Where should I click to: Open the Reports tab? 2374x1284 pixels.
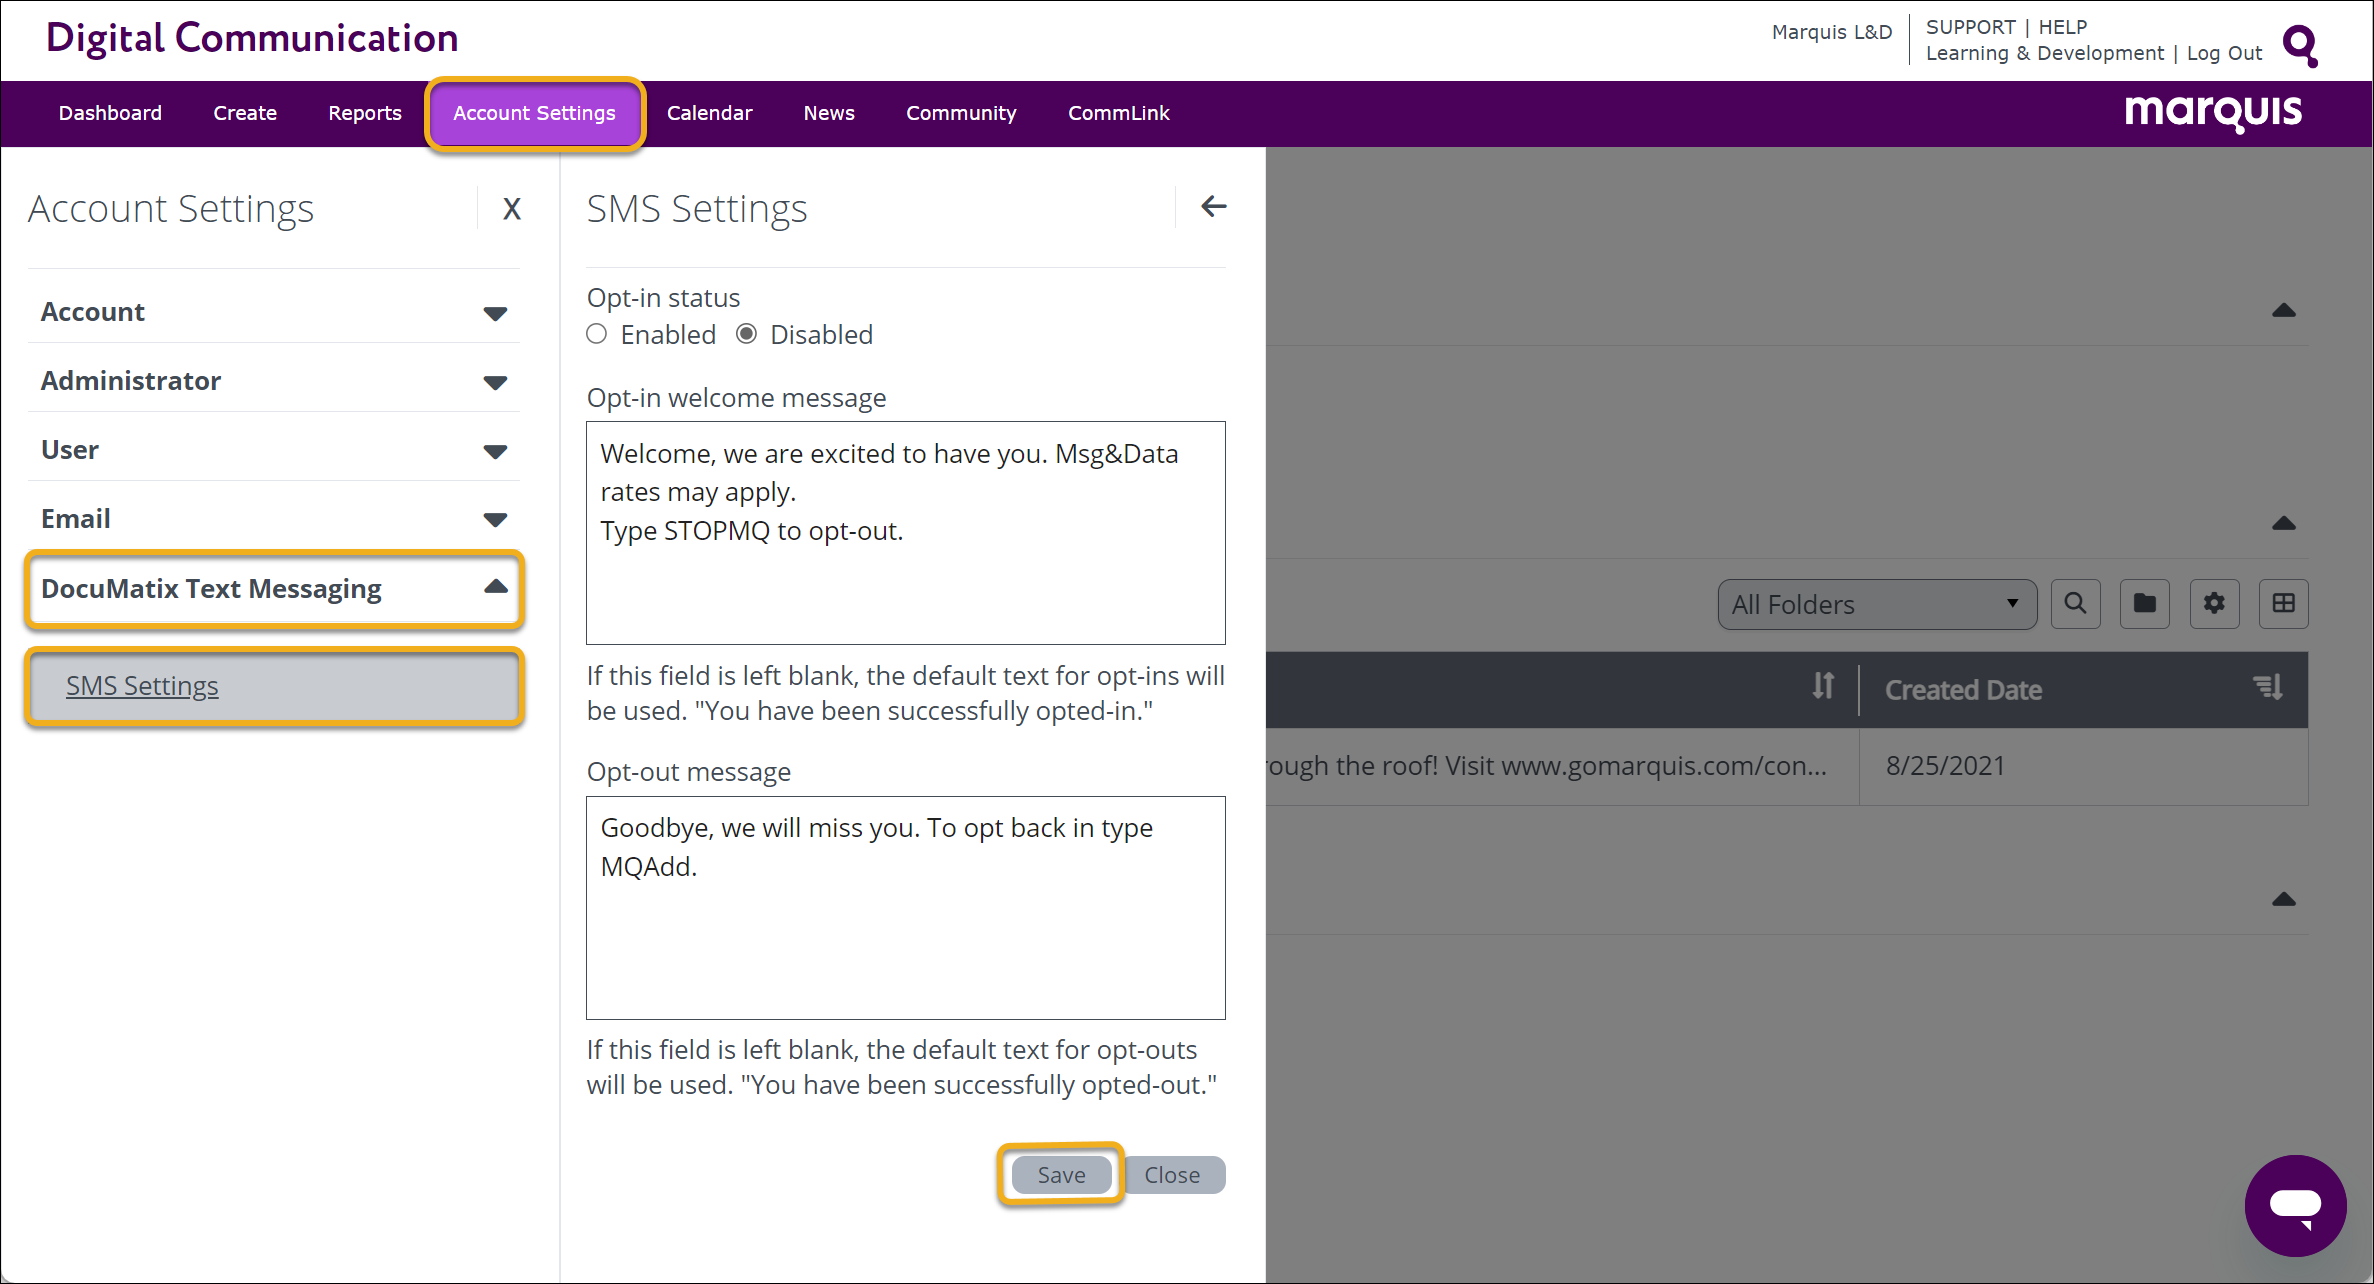pos(365,113)
